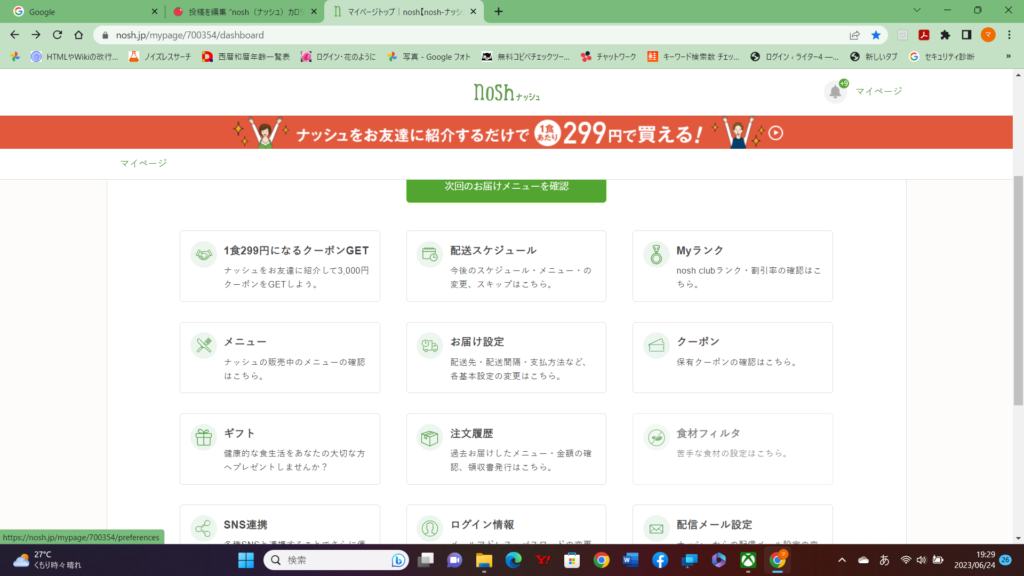Image resolution: width=1024 pixels, height=576 pixels.
Task: Show more bookmarks chevron
Action: coord(1008,57)
